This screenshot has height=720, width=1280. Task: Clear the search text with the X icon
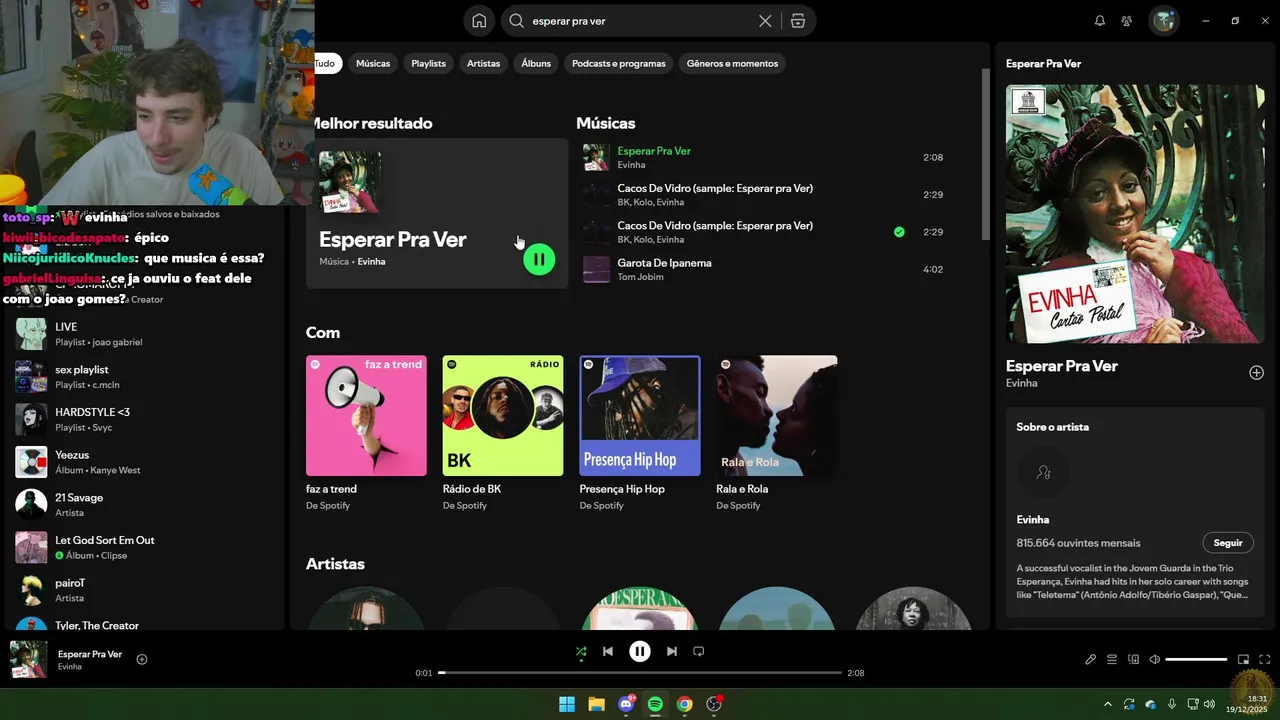[x=765, y=21]
